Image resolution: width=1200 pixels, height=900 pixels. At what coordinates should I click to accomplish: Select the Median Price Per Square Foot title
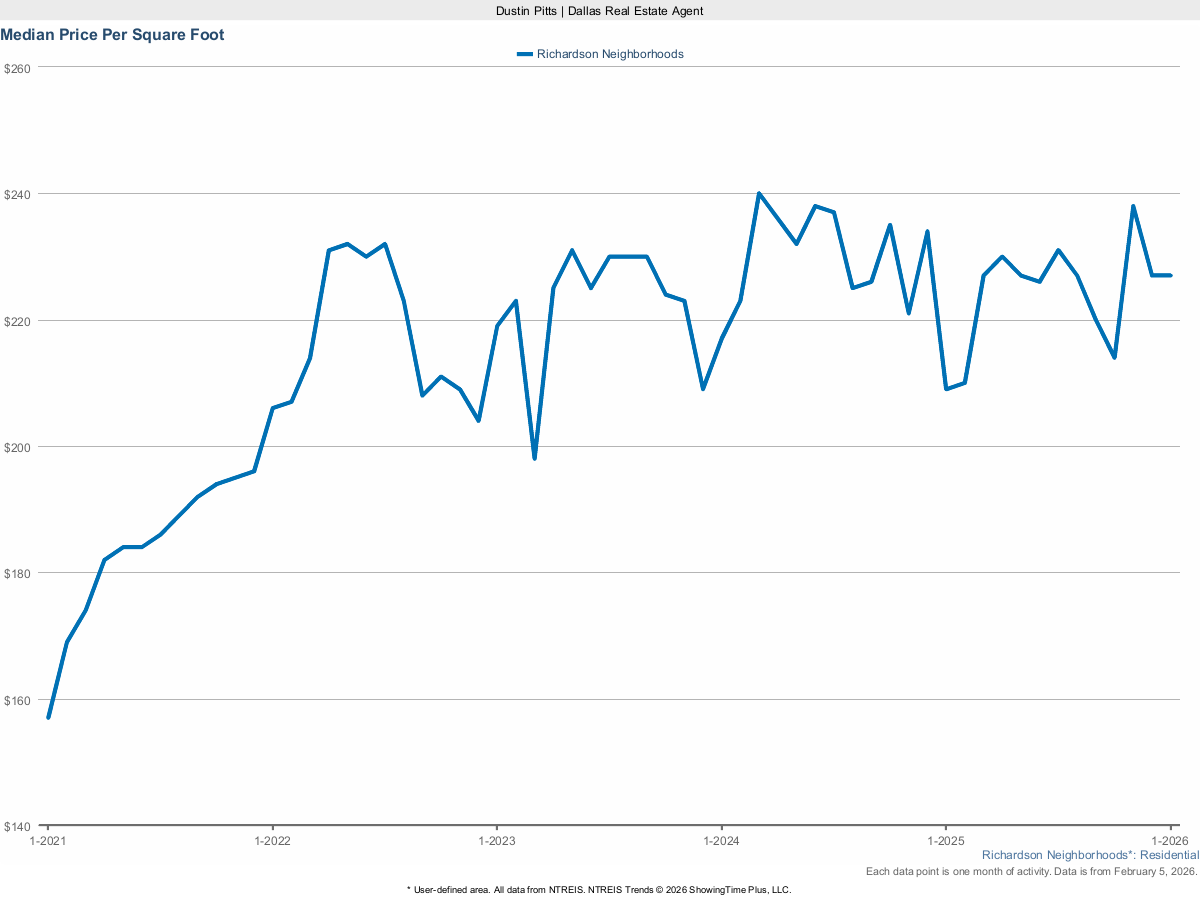point(113,34)
